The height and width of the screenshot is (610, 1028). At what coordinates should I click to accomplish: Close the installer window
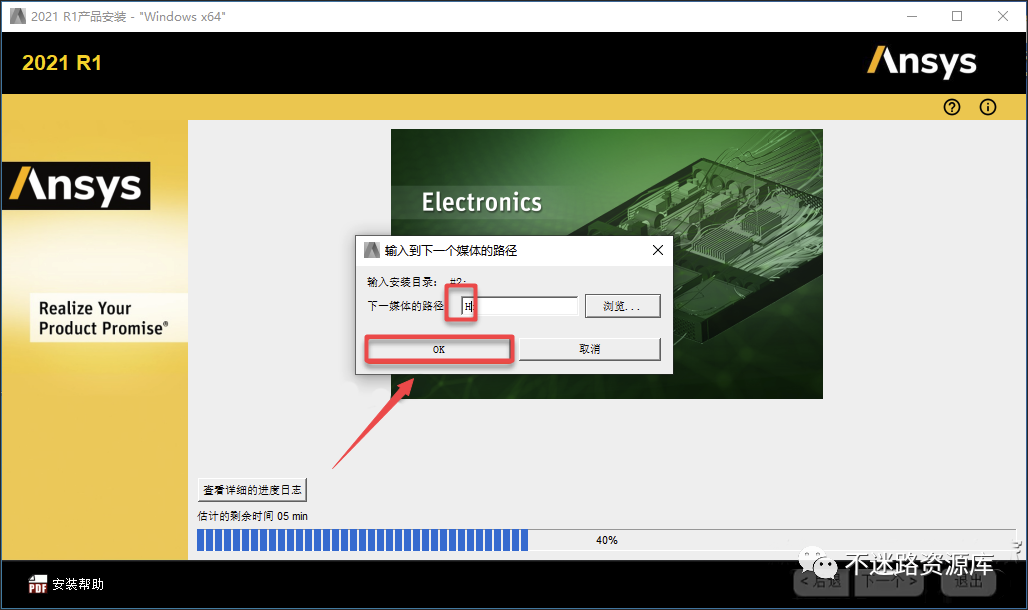(x=1003, y=16)
